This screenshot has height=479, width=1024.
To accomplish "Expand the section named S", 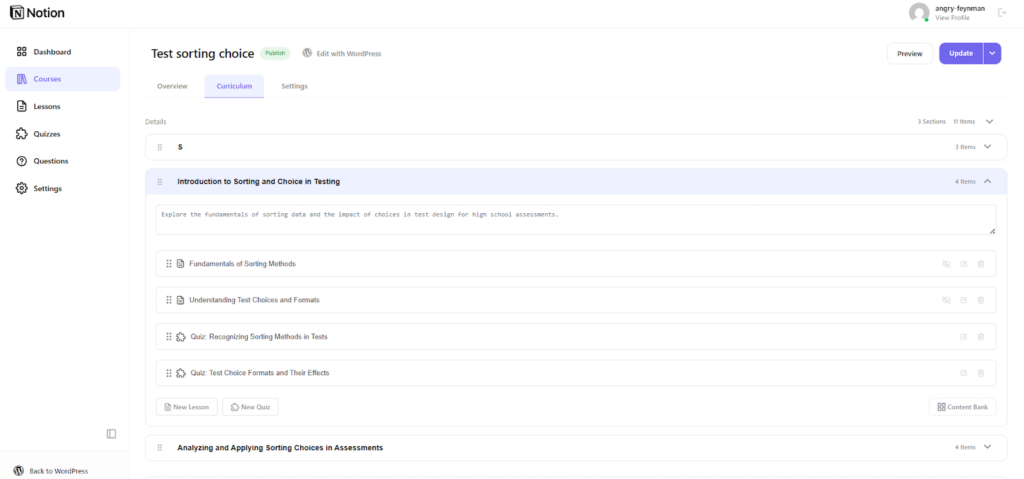I will tap(988, 147).
